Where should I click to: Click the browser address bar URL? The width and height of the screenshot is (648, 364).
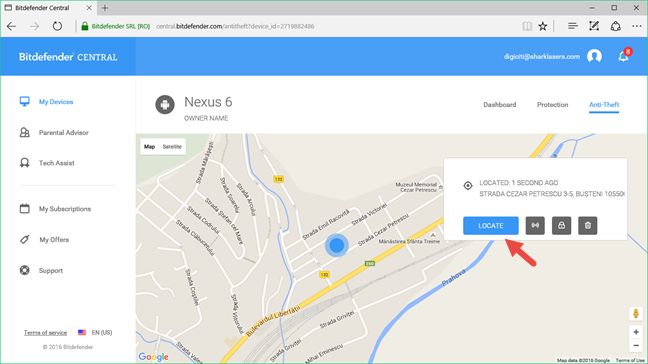coord(235,26)
